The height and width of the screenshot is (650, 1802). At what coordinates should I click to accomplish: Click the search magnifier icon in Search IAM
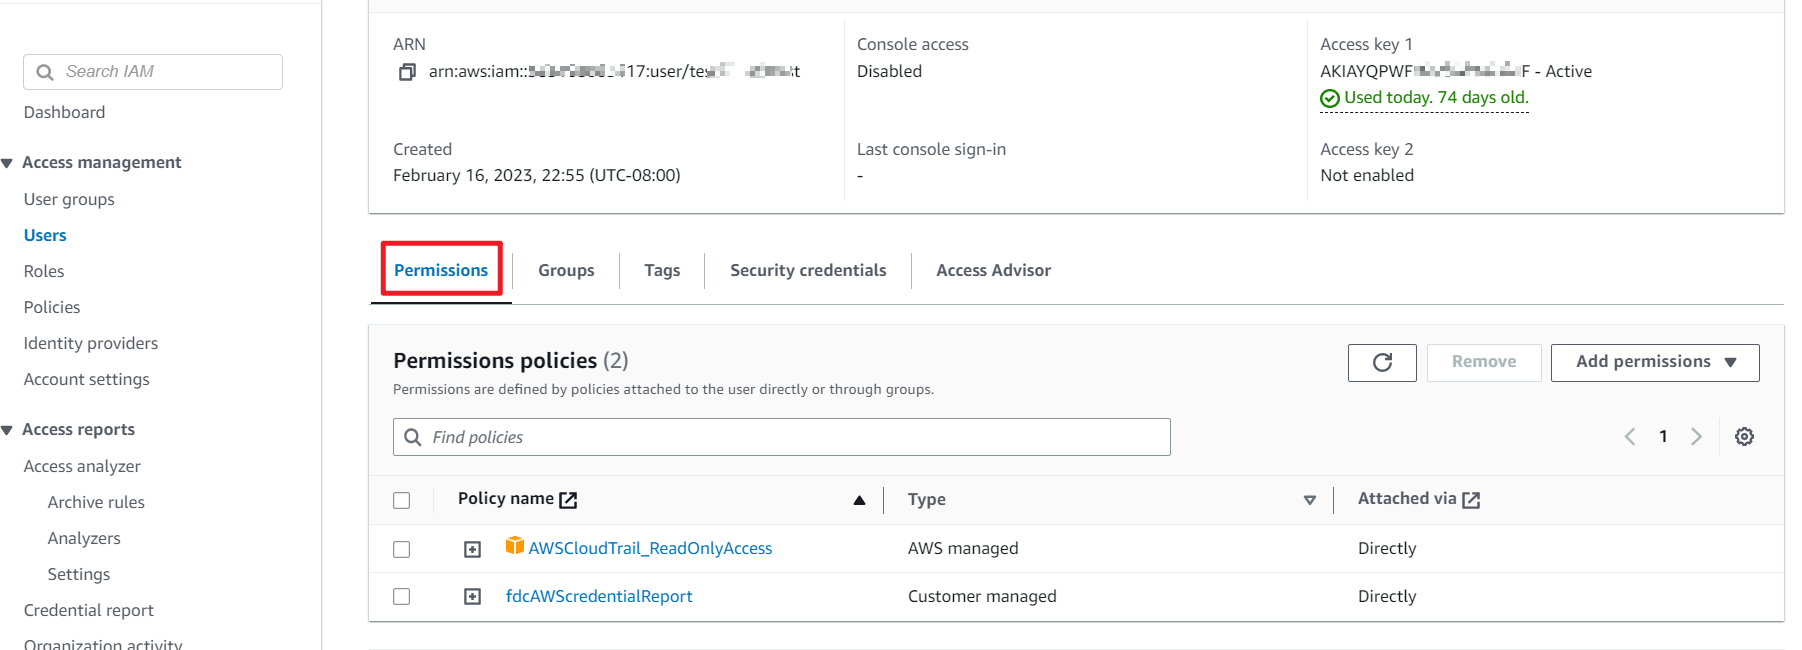(x=45, y=72)
